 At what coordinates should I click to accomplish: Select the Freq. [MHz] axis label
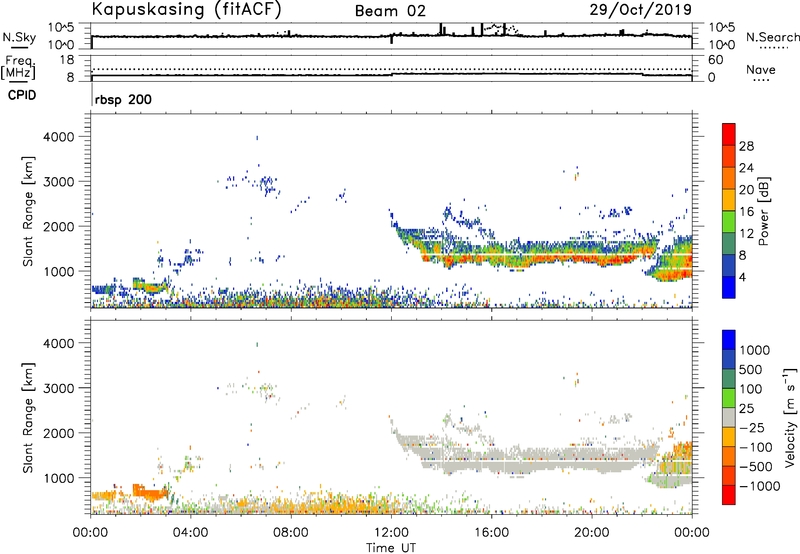pyautogui.click(x=18, y=68)
